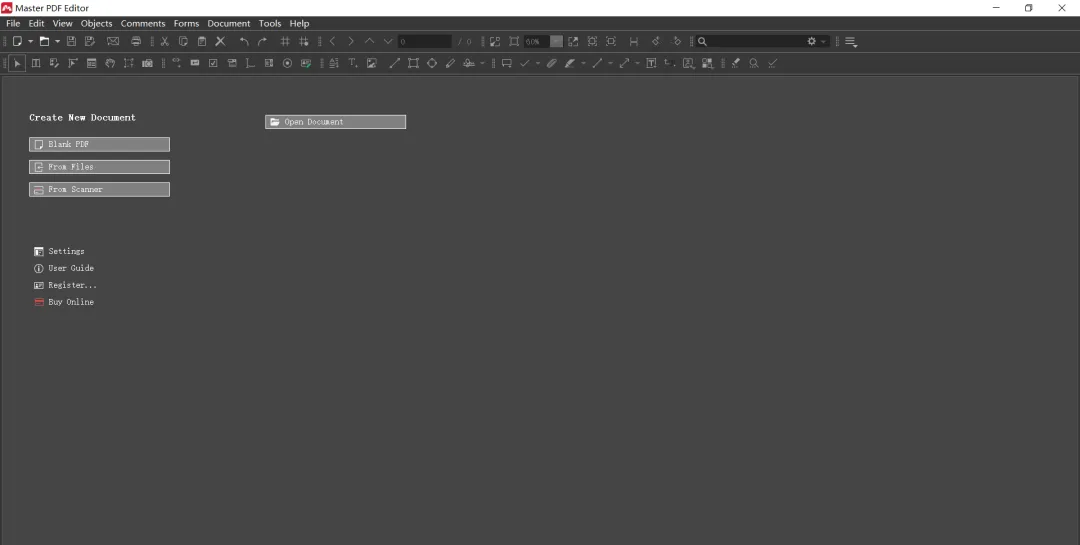
Task: Click the Cut scissors icon
Action: pos(165,41)
